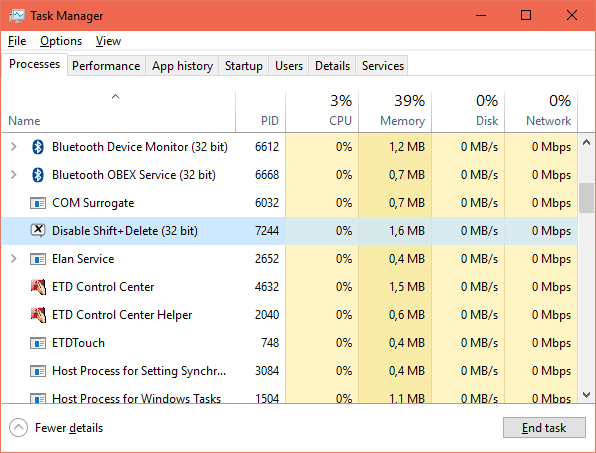Viewport: 596px width, 453px height.
Task: Click the ETD Control Center Helper icon
Action: (x=38, y=315)
